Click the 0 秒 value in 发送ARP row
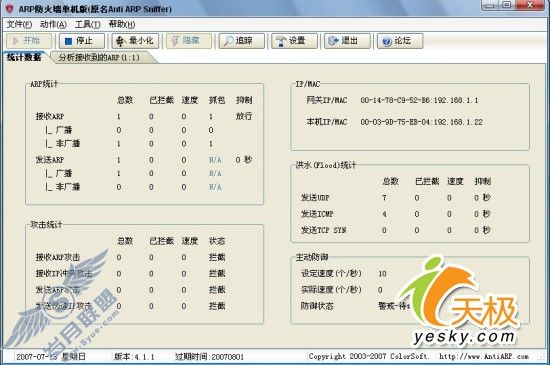This screenshot has width=550, height=365. pyautogui.click(x=244, y=160)
